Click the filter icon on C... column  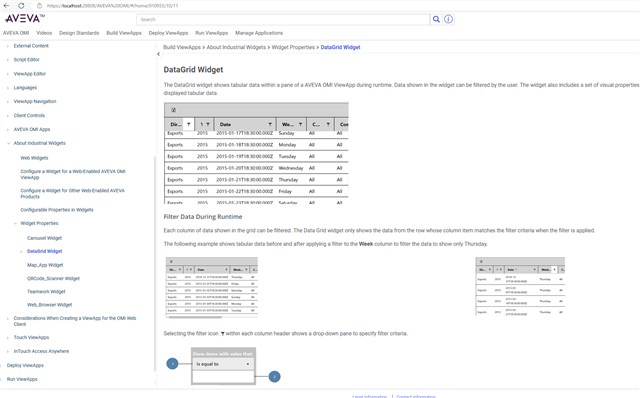pyautogui.click(x=328, y=124)
